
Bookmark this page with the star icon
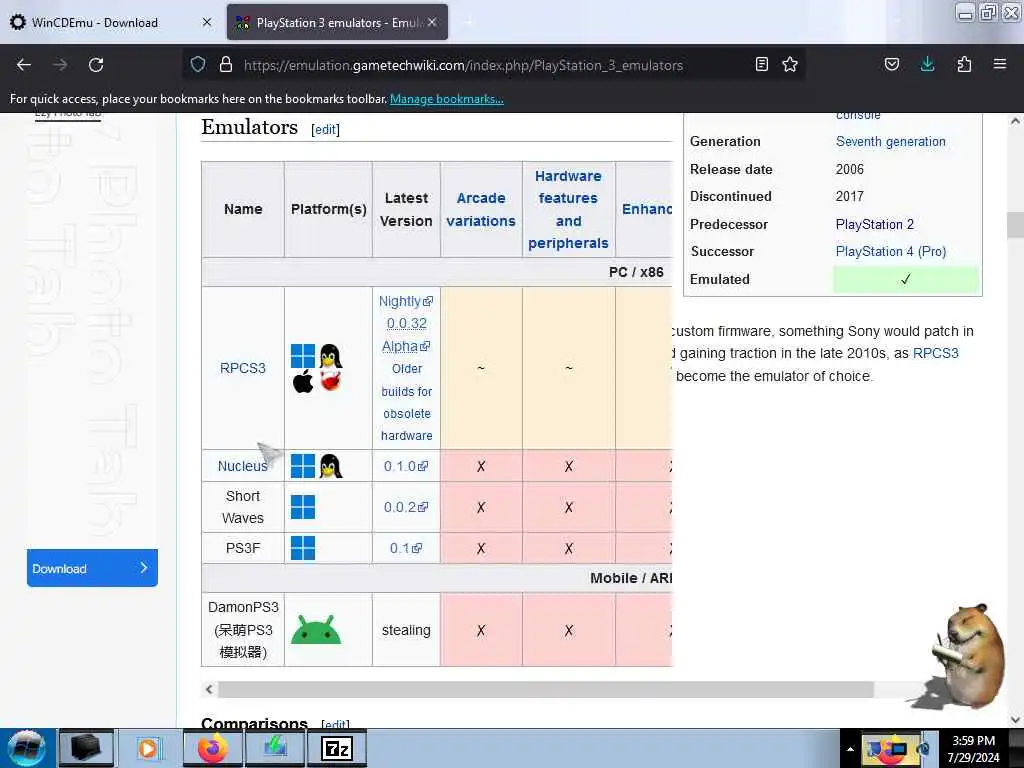[x=790, y=64]
